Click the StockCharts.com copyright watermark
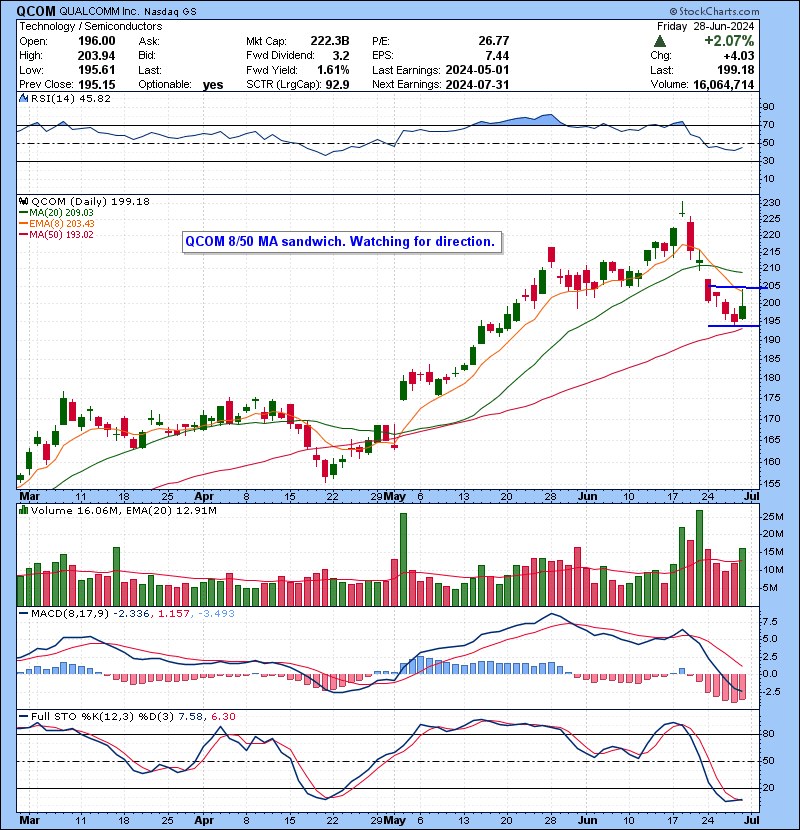 (747, 10)
